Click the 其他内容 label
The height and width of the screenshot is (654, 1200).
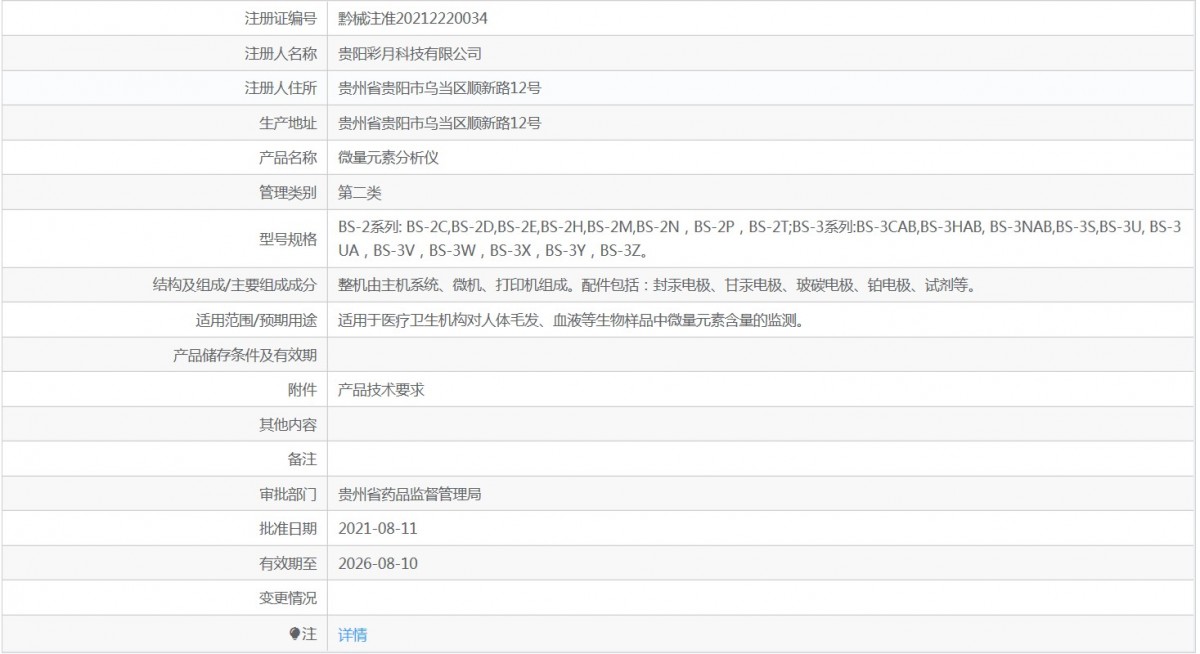point(288,425)
